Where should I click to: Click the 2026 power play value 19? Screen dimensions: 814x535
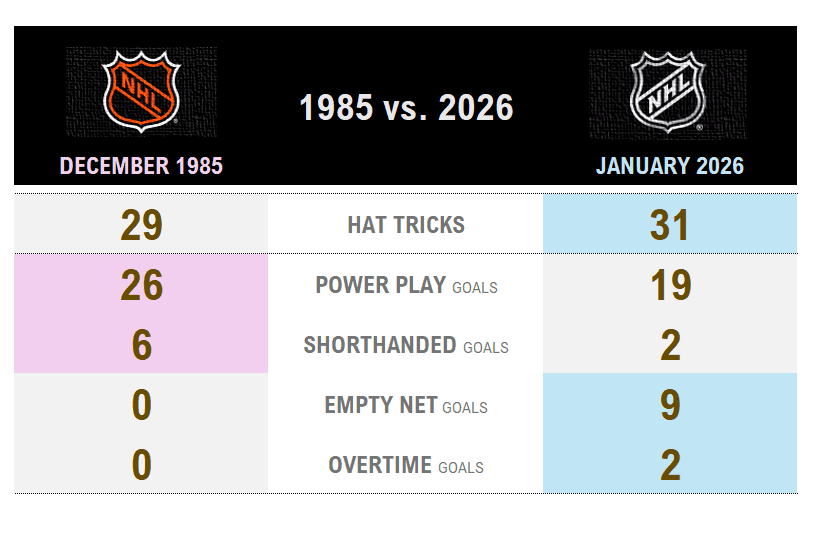[x=670, y=285]
